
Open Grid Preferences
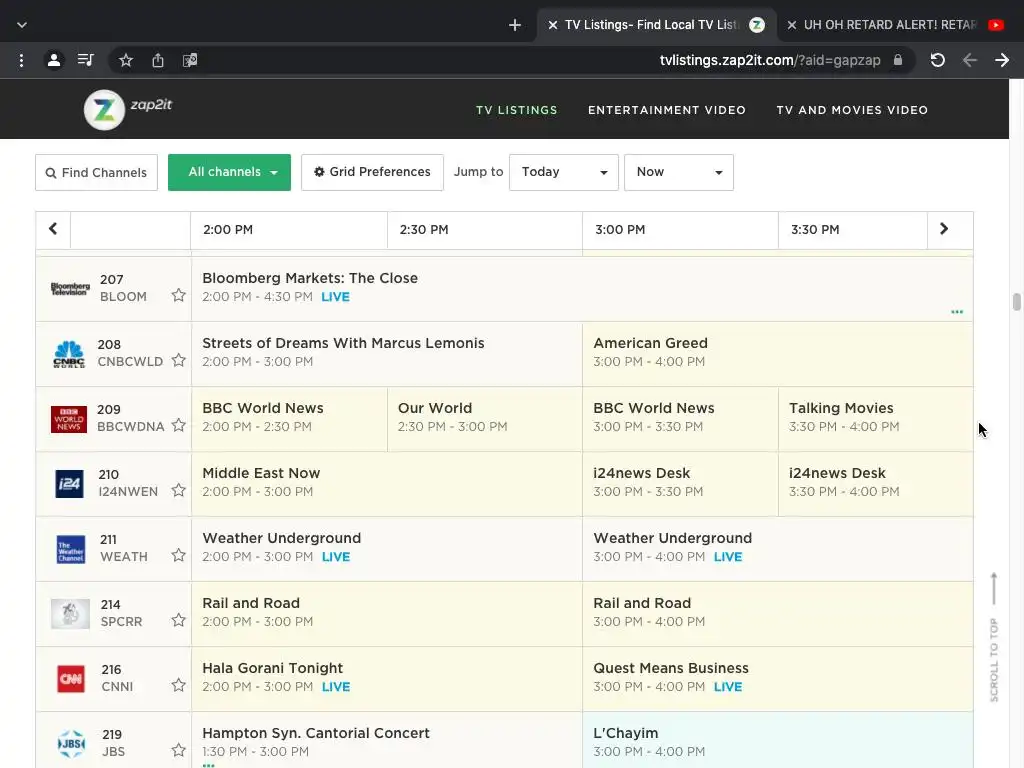[x=372, y=172]
